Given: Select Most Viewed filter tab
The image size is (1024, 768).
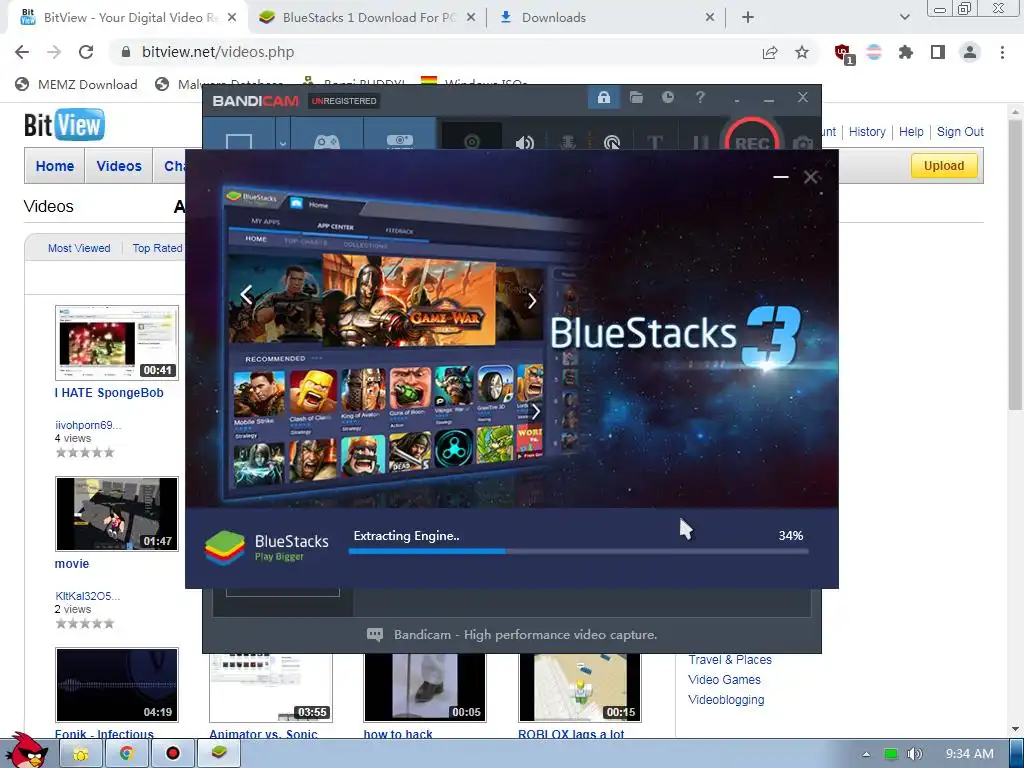Looking at the screenshot, I should click(79, 248).
